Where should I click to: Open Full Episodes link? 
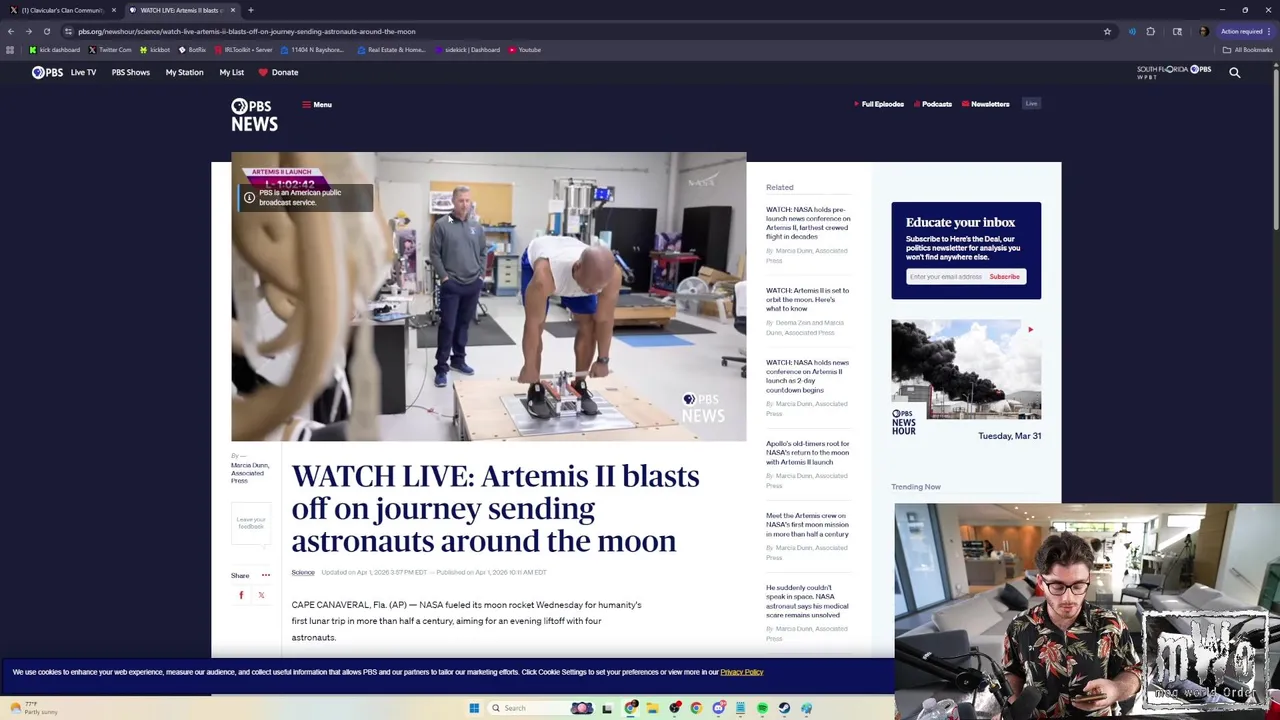[x=879, y=104]
